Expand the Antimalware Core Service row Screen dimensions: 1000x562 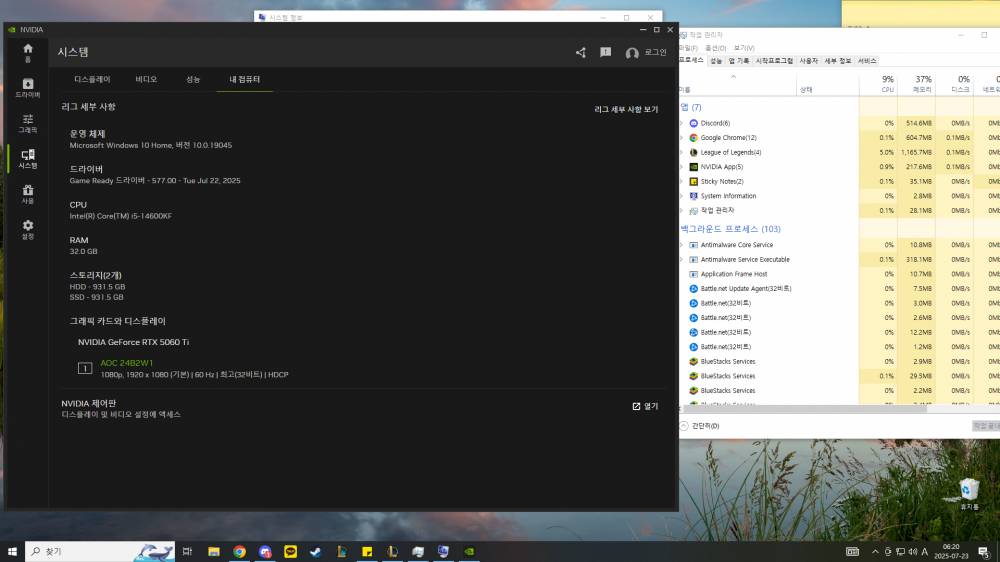coord(682,245)
